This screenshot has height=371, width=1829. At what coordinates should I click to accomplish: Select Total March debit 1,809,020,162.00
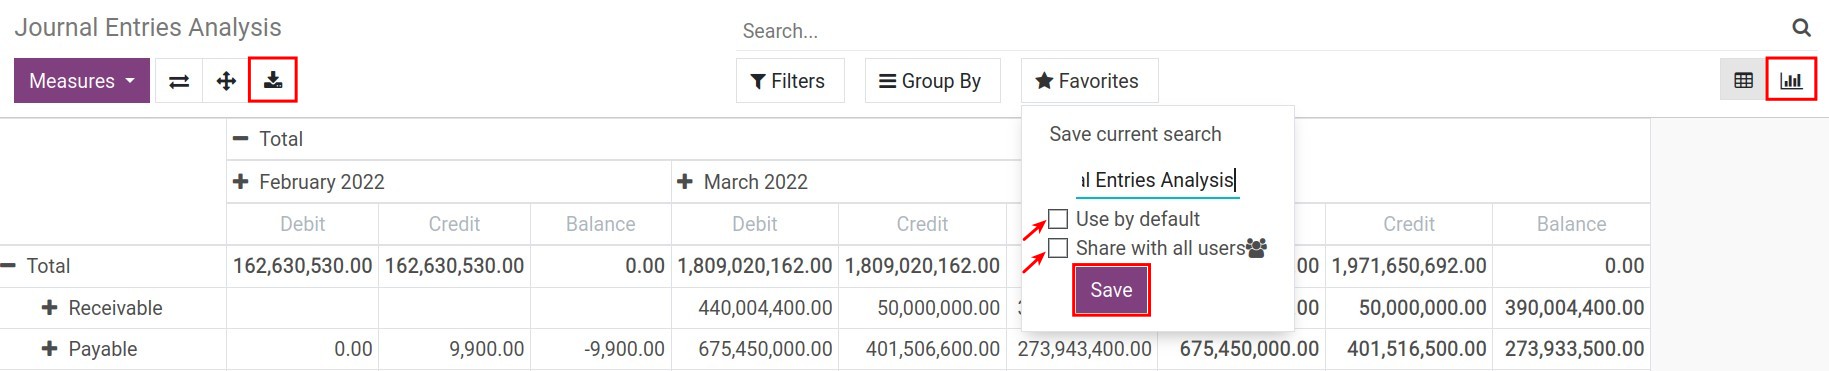(754, 266)
